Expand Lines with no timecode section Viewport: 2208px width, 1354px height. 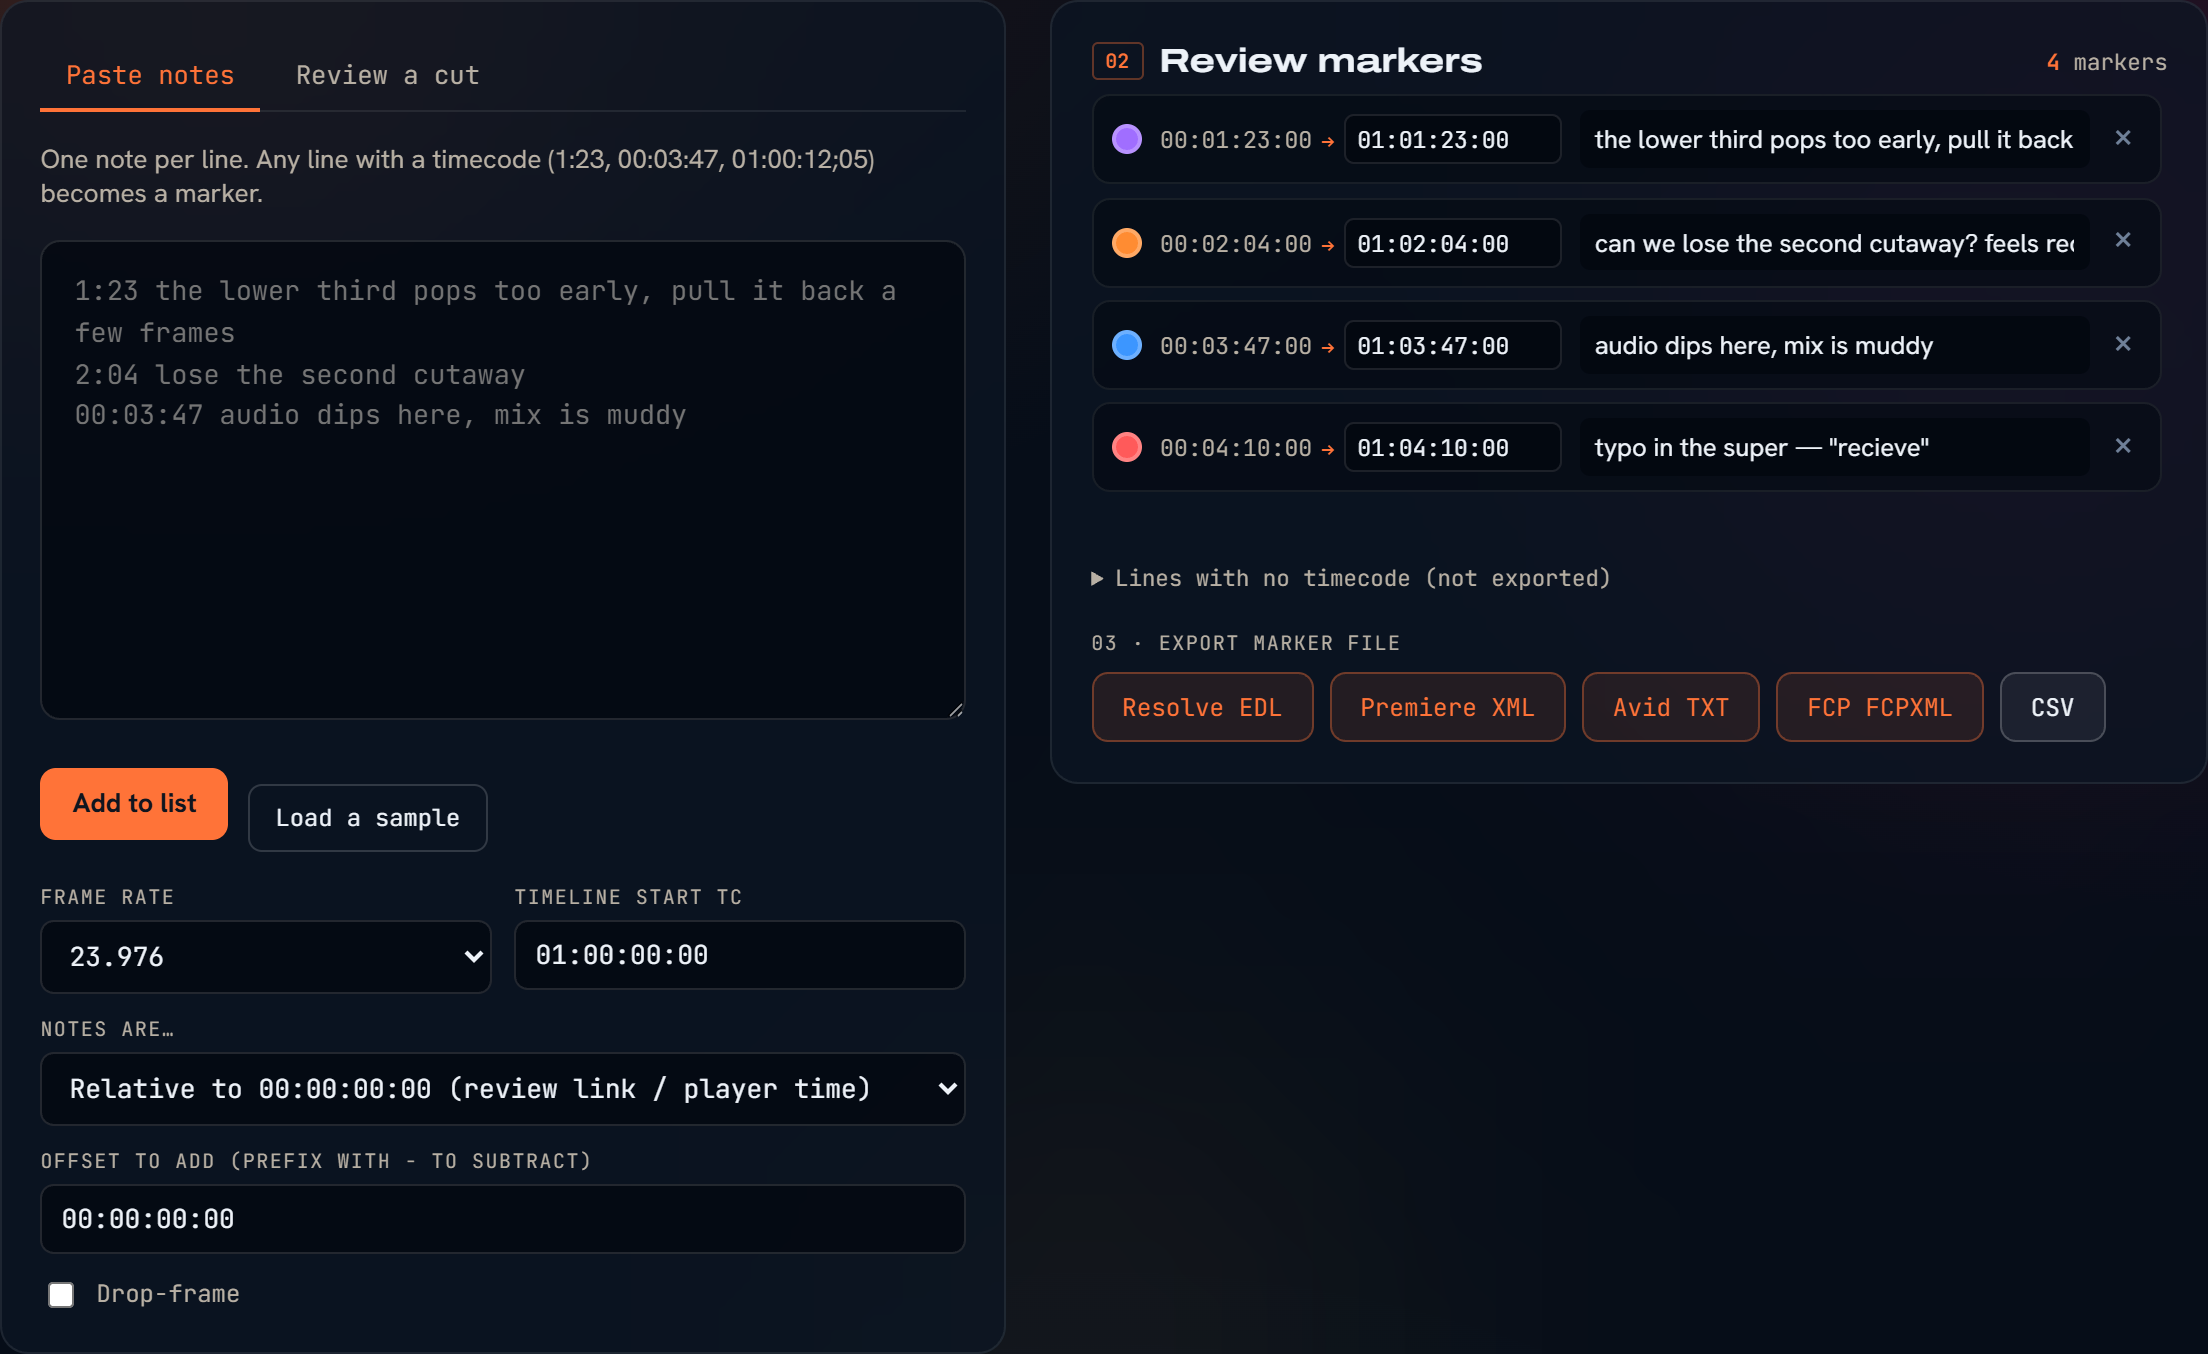click(x=1351, y=578)
